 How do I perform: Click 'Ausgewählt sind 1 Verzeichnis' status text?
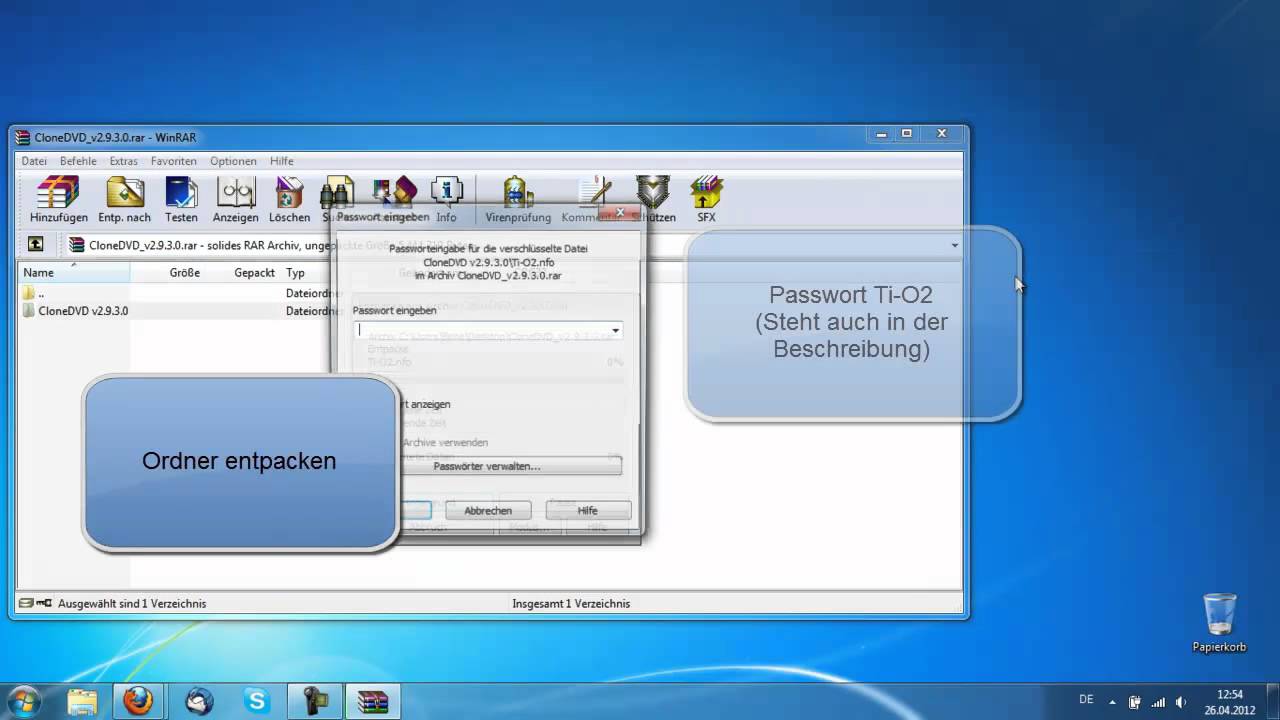point(132,603)
